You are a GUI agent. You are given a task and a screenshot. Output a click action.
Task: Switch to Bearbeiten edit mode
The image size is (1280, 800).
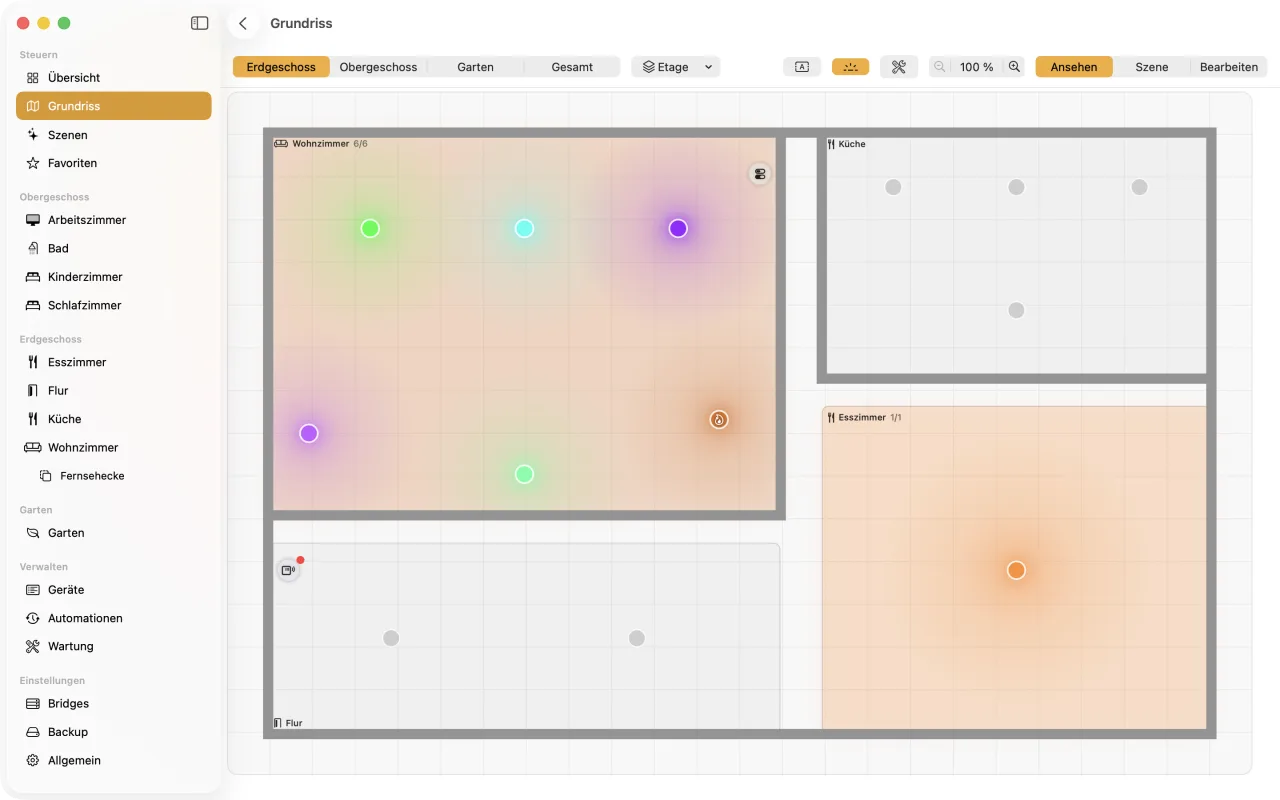(1229, 67)
